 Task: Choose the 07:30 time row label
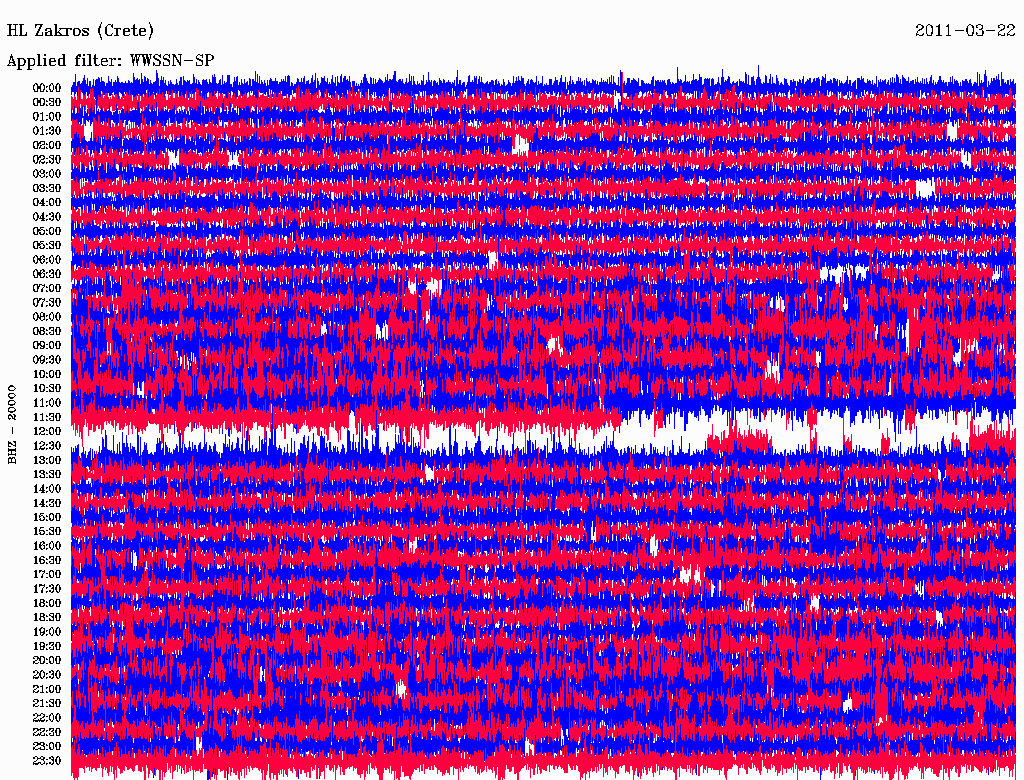coord(47,303)
